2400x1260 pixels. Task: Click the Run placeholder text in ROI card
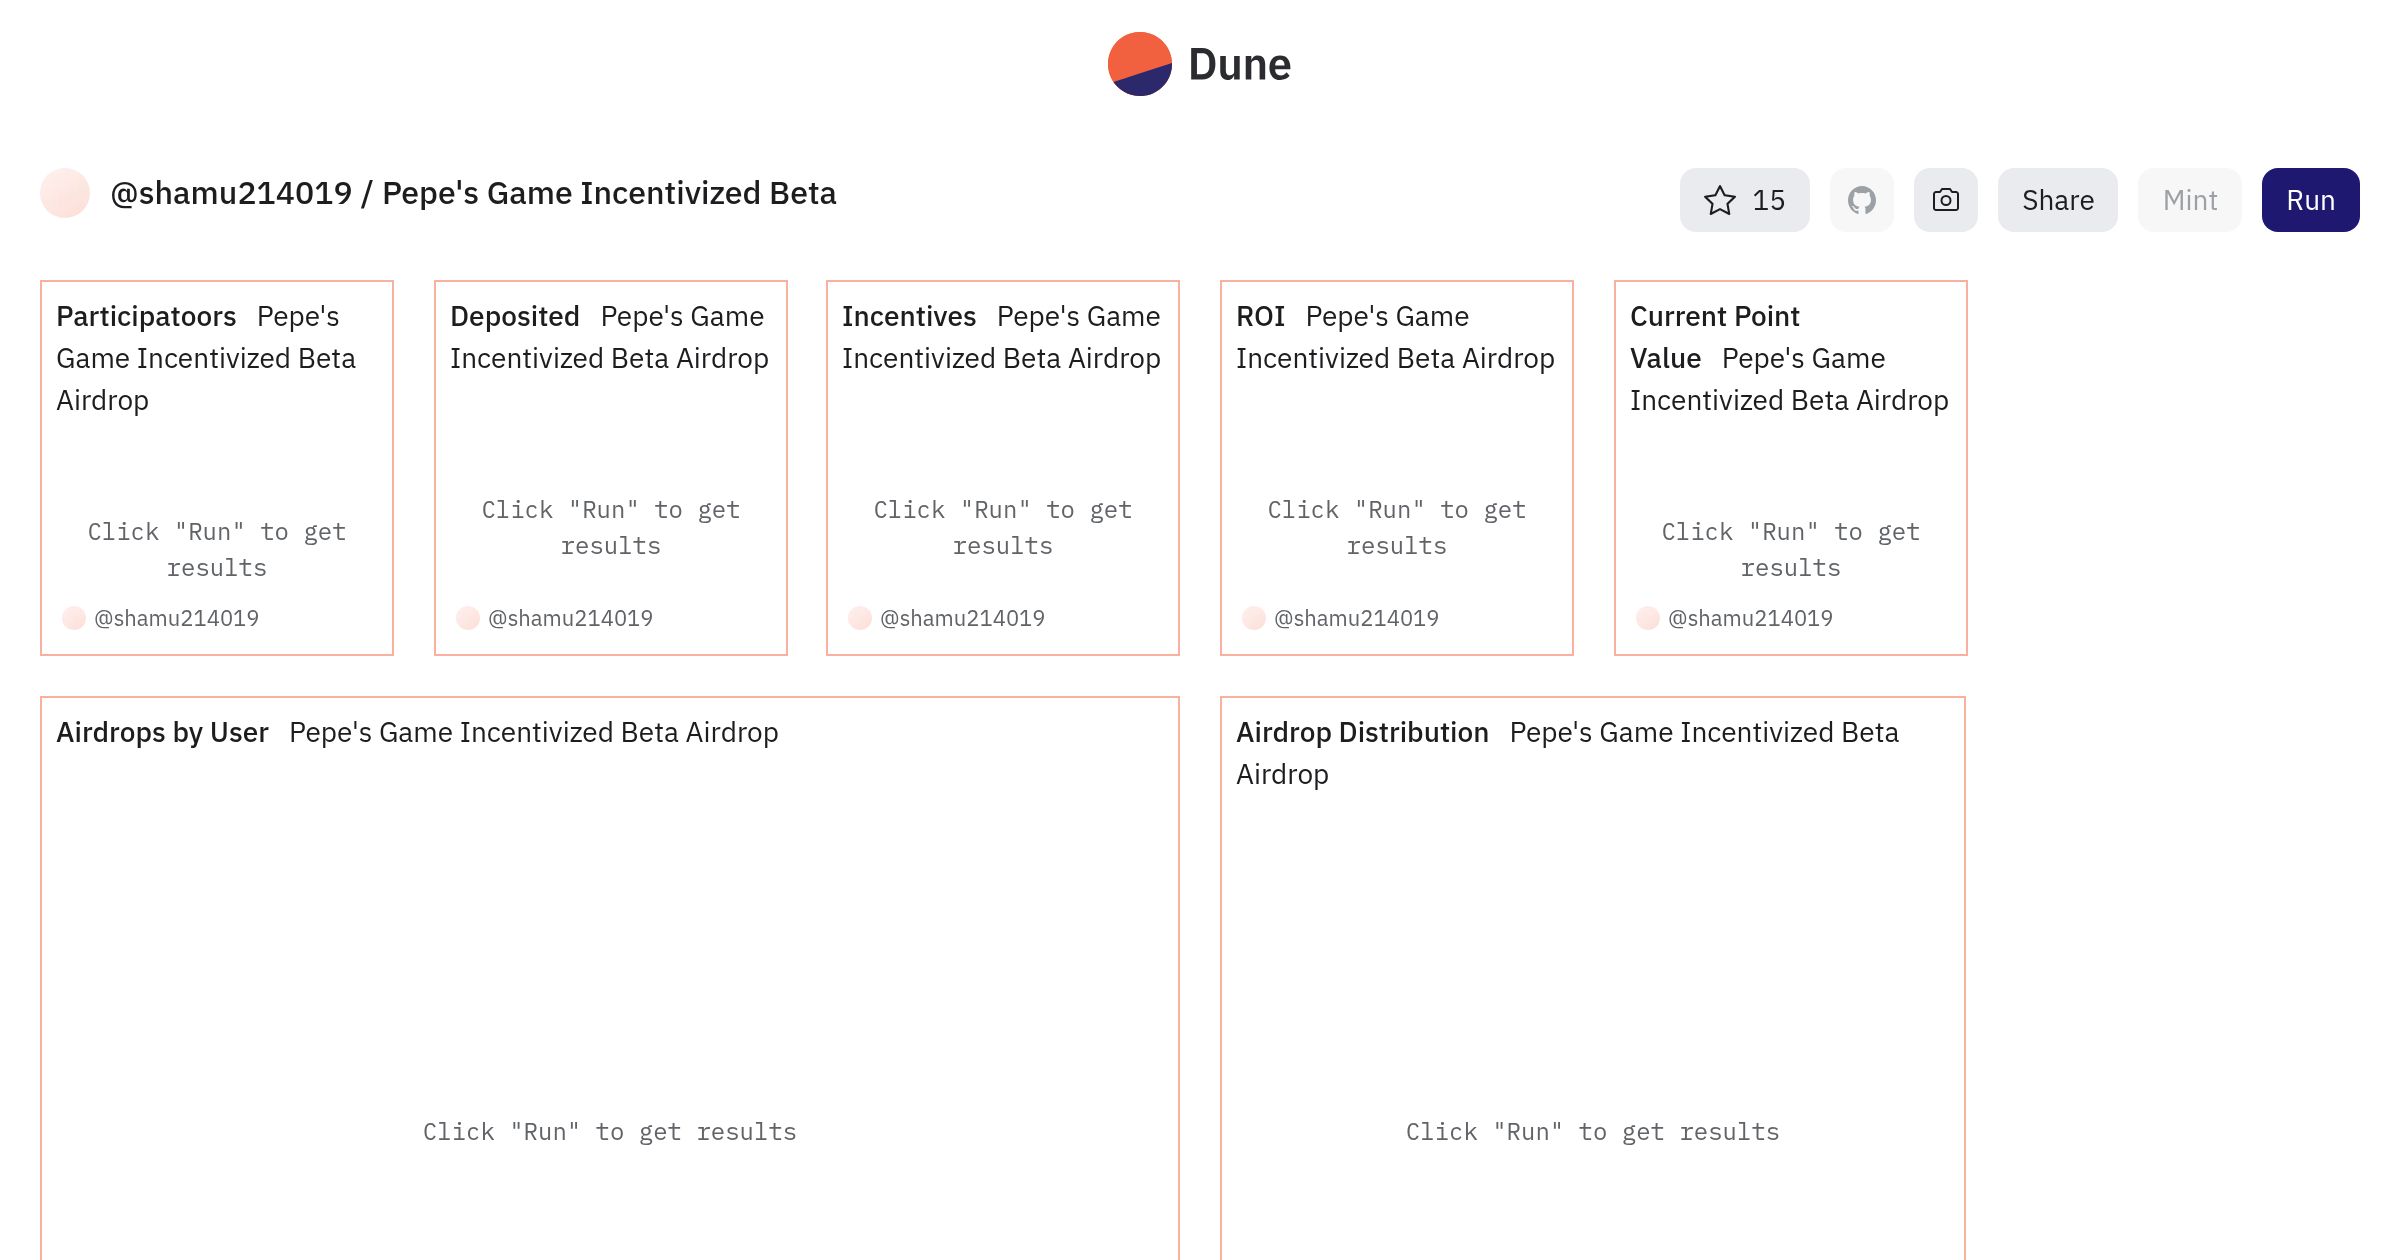click(1397, 528)
